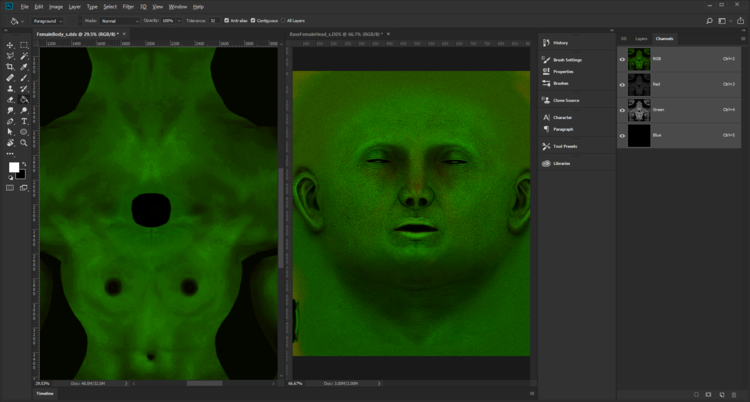Select the Path Selection tool

pyautogui.click(x=10, y=132)
